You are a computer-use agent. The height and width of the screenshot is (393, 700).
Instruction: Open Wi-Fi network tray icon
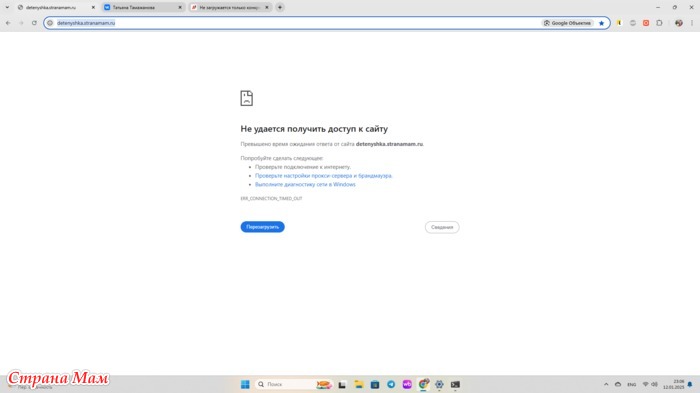[x=646, y=385]
